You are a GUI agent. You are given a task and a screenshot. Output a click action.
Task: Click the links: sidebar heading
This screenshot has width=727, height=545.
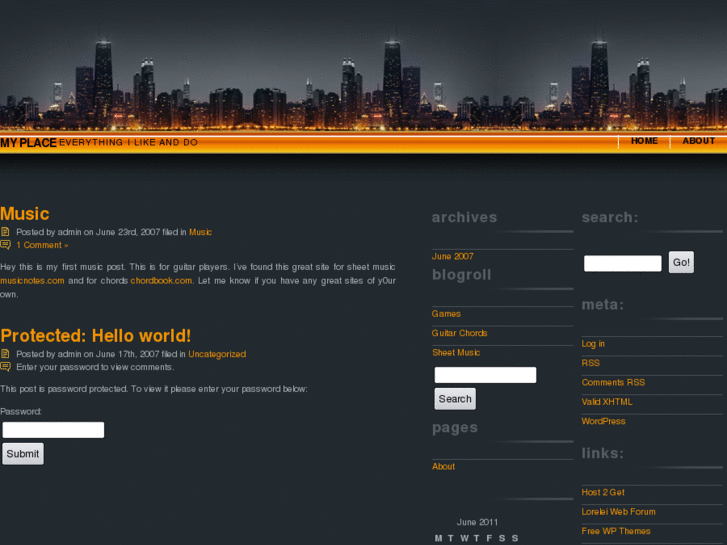[602, 453]
